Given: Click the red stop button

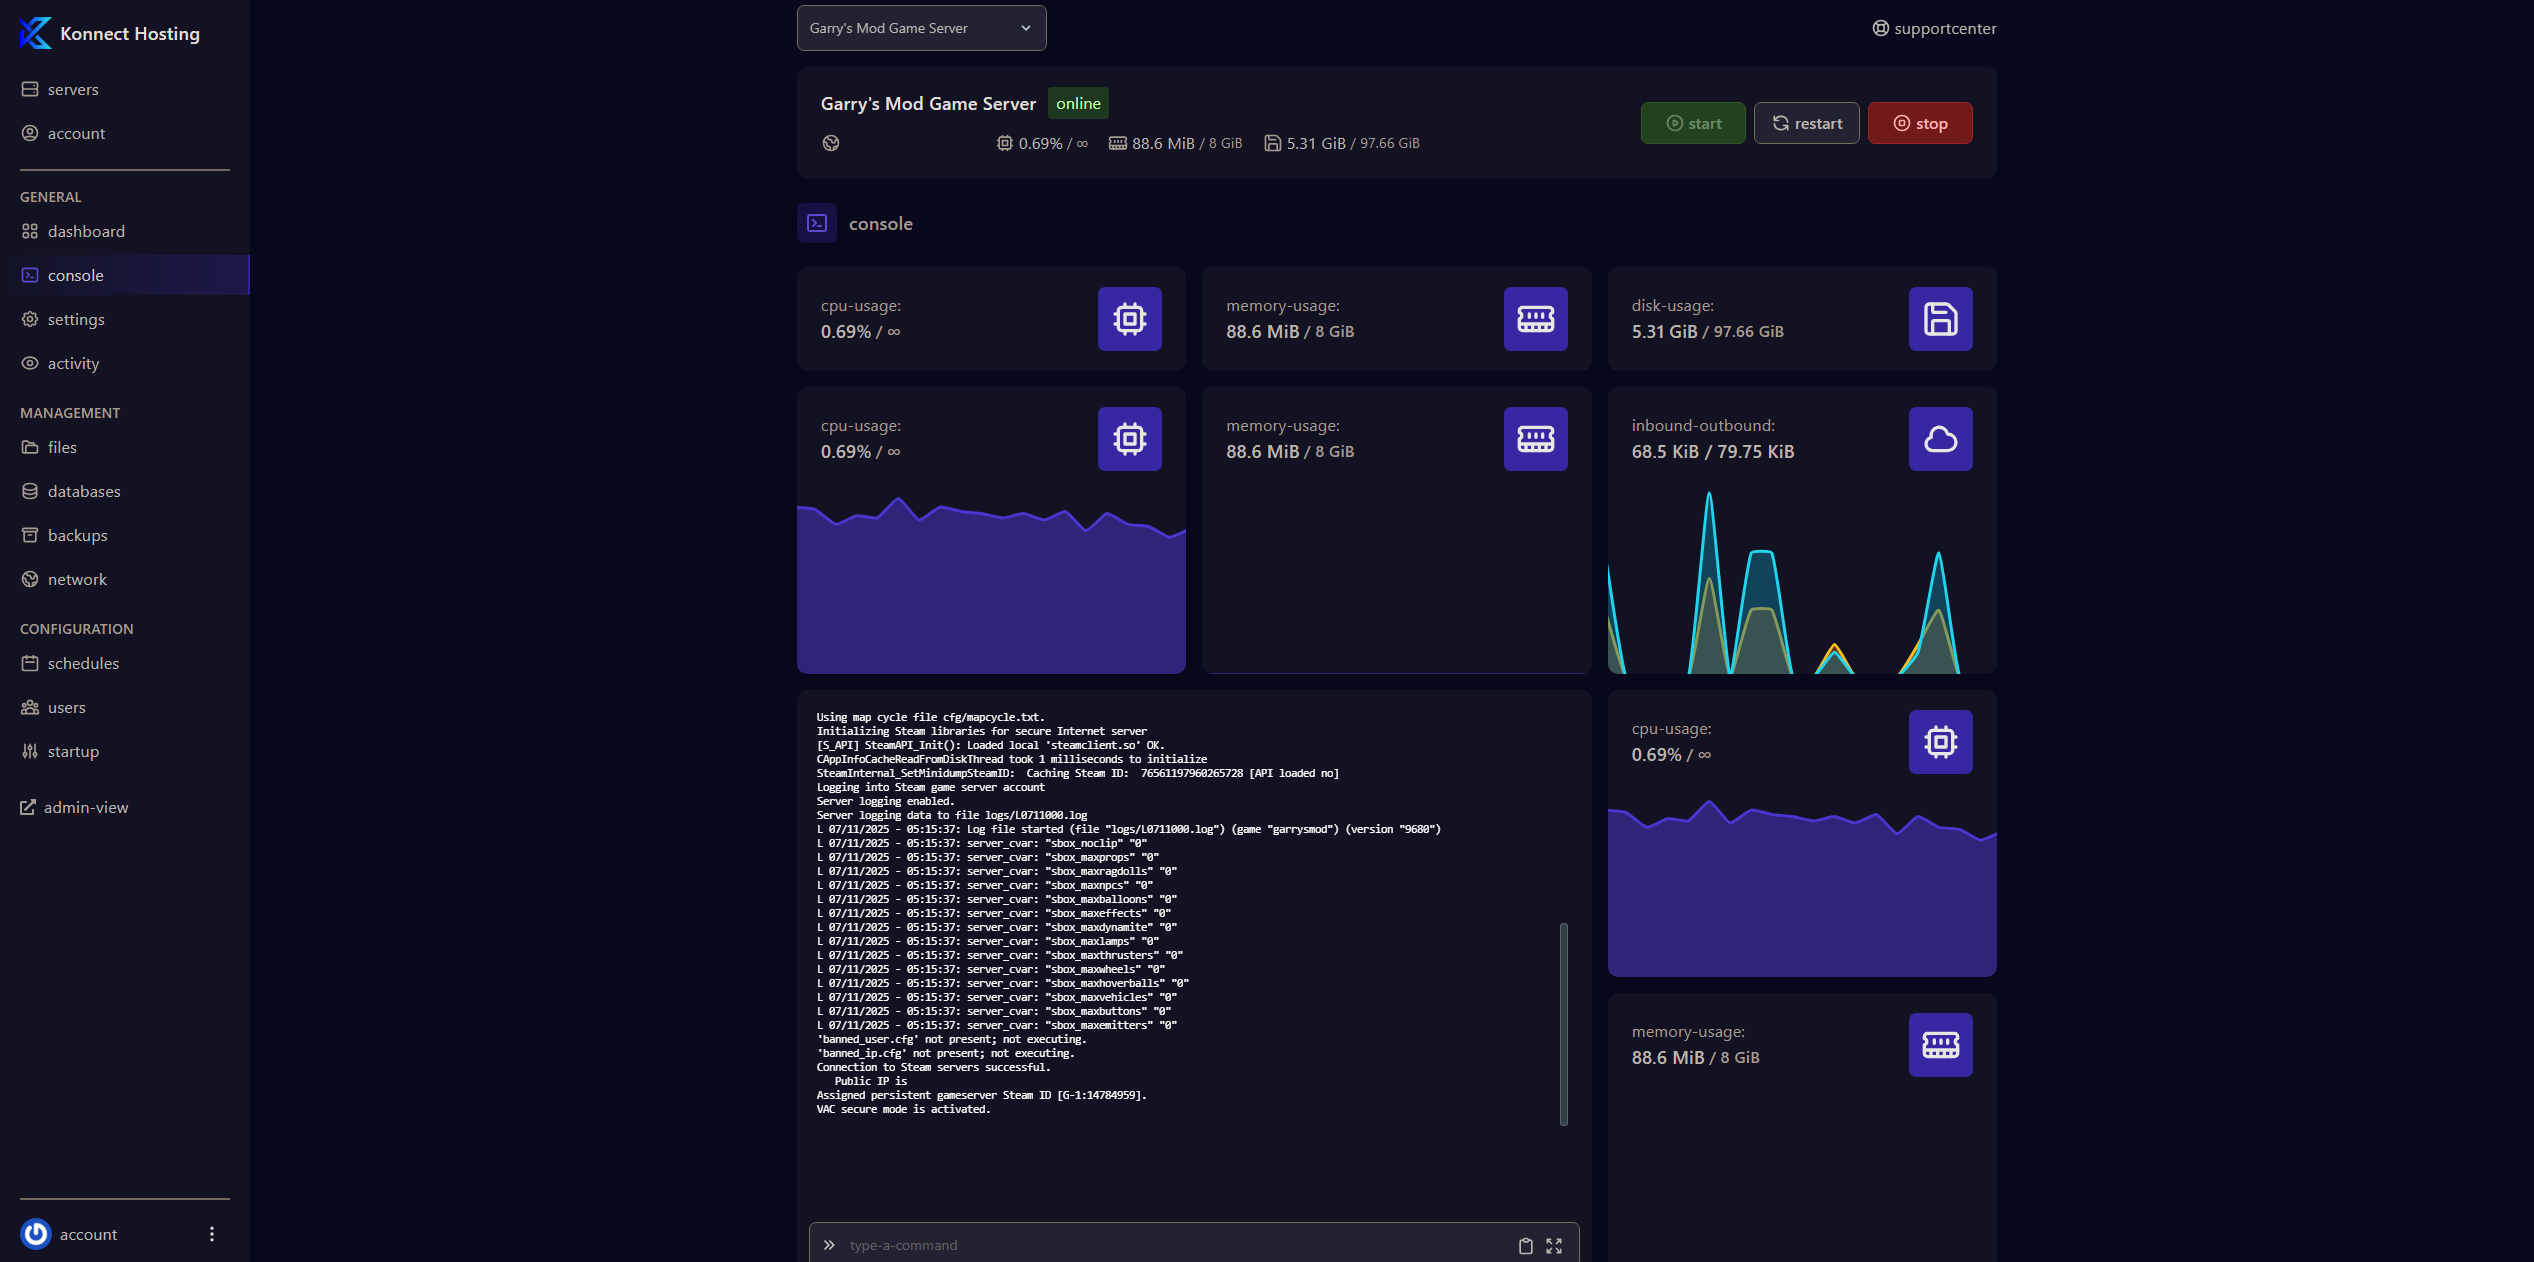Looking at the screenshot, I should pos(1920,123).
